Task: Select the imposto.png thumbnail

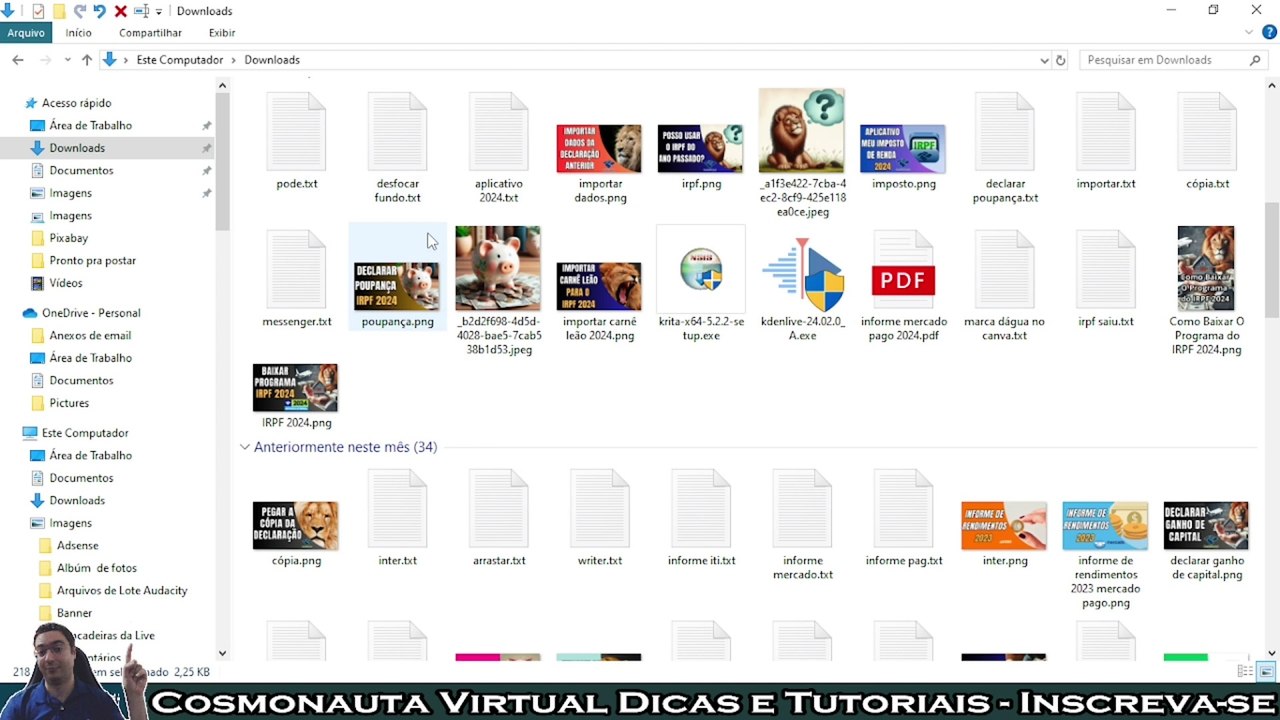Action: tap(902, 149)
